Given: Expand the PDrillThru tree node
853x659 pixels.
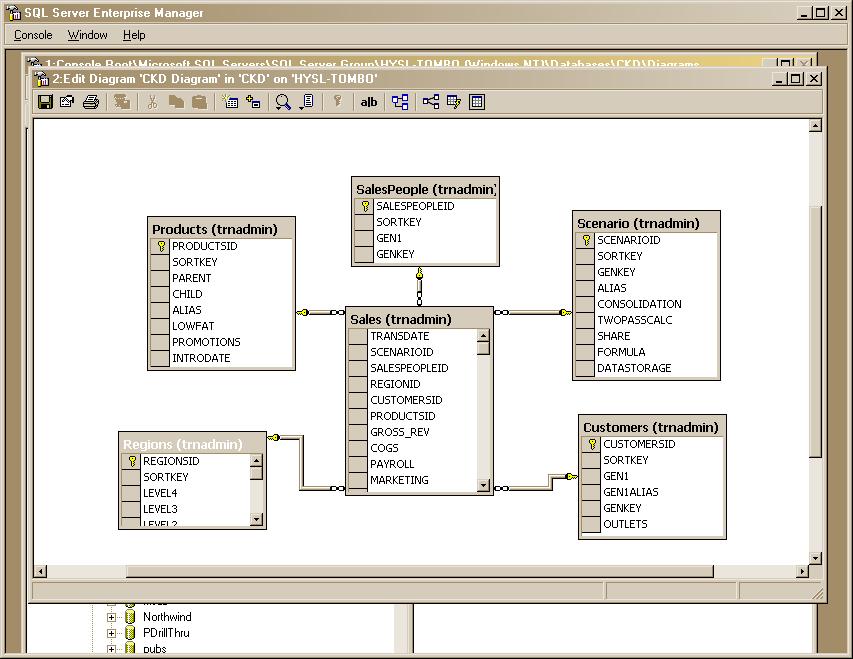Looking at the screenshot, I should tap(112, 633).
